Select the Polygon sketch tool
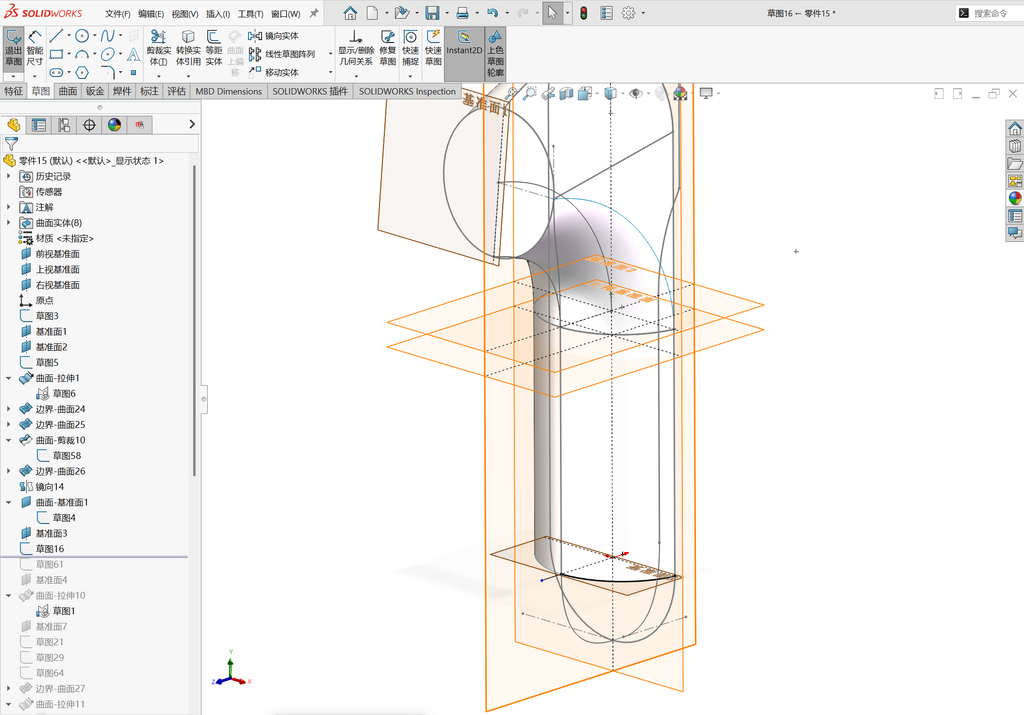 [82, 72]
